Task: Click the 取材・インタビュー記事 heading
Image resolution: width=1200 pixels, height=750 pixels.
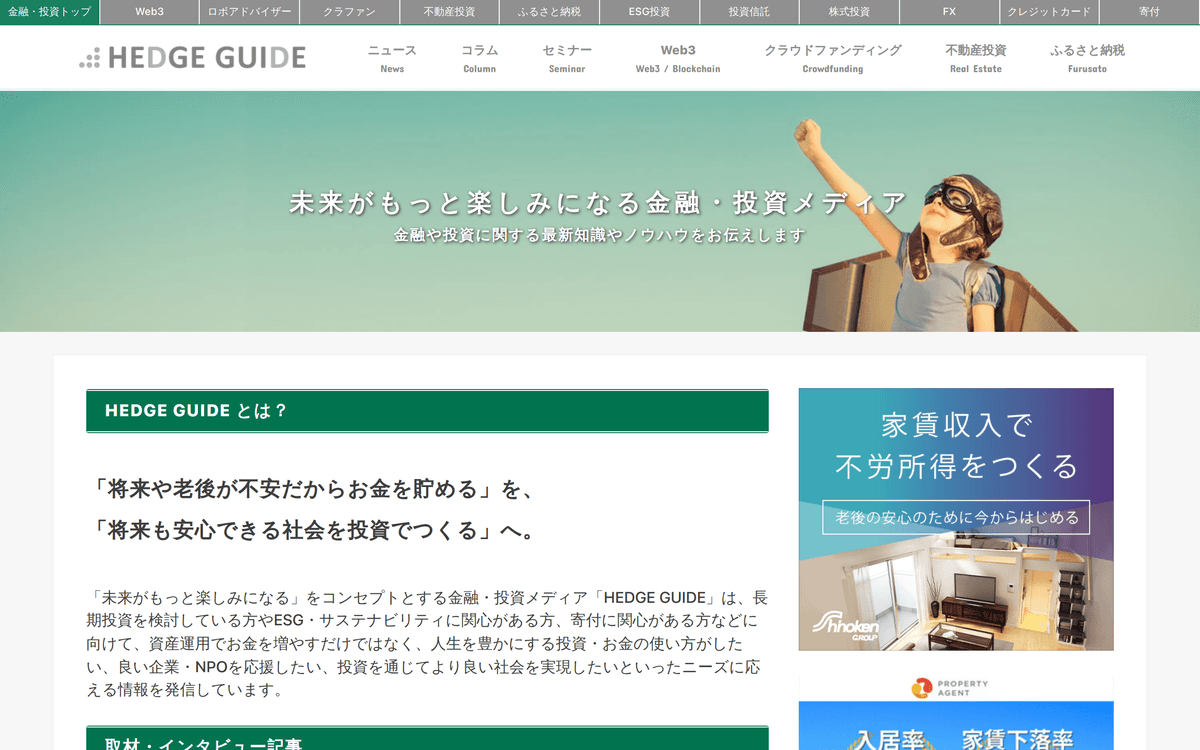Action: [427, 738]
